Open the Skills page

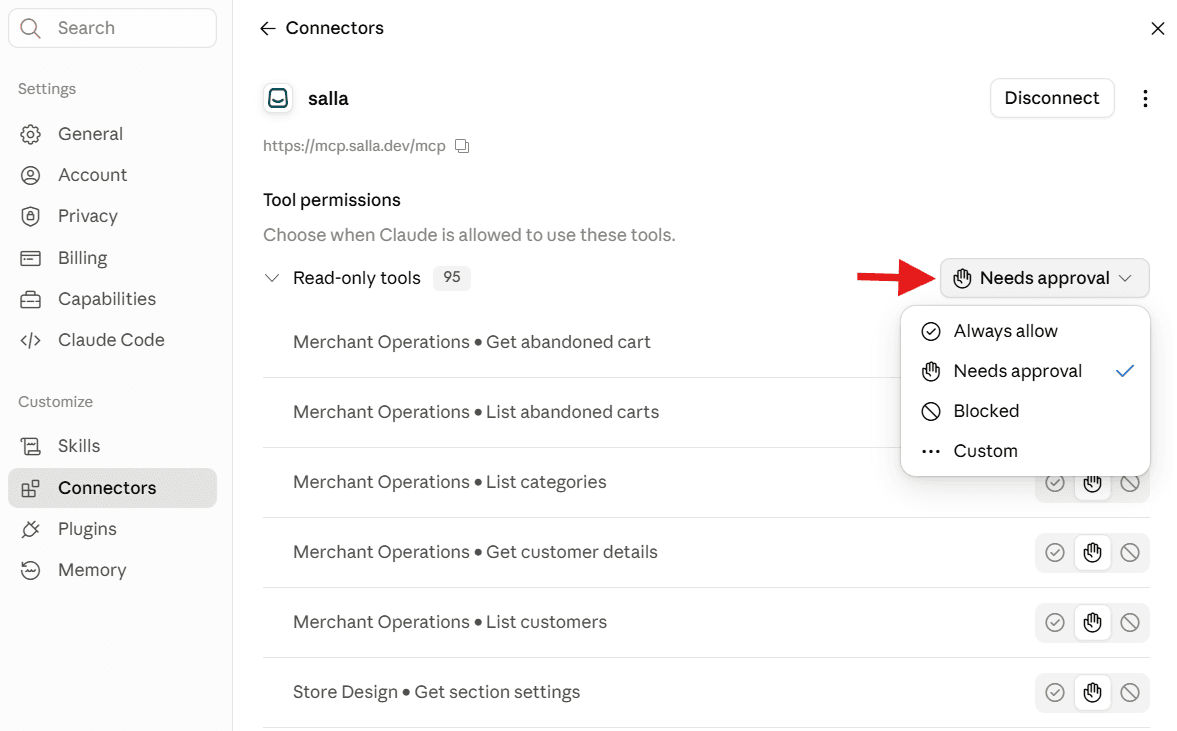[x=112, y=446]
